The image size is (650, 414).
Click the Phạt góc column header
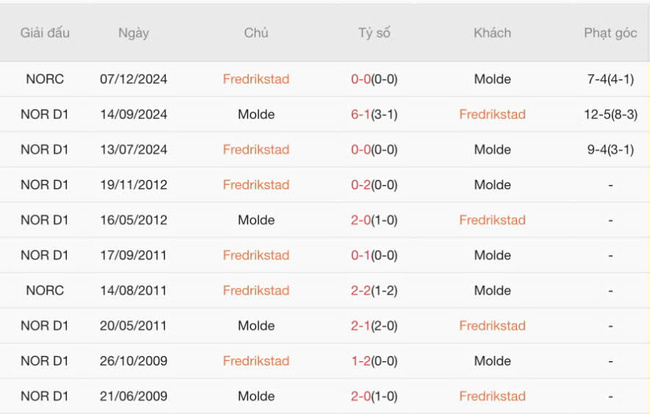[610, 33]
